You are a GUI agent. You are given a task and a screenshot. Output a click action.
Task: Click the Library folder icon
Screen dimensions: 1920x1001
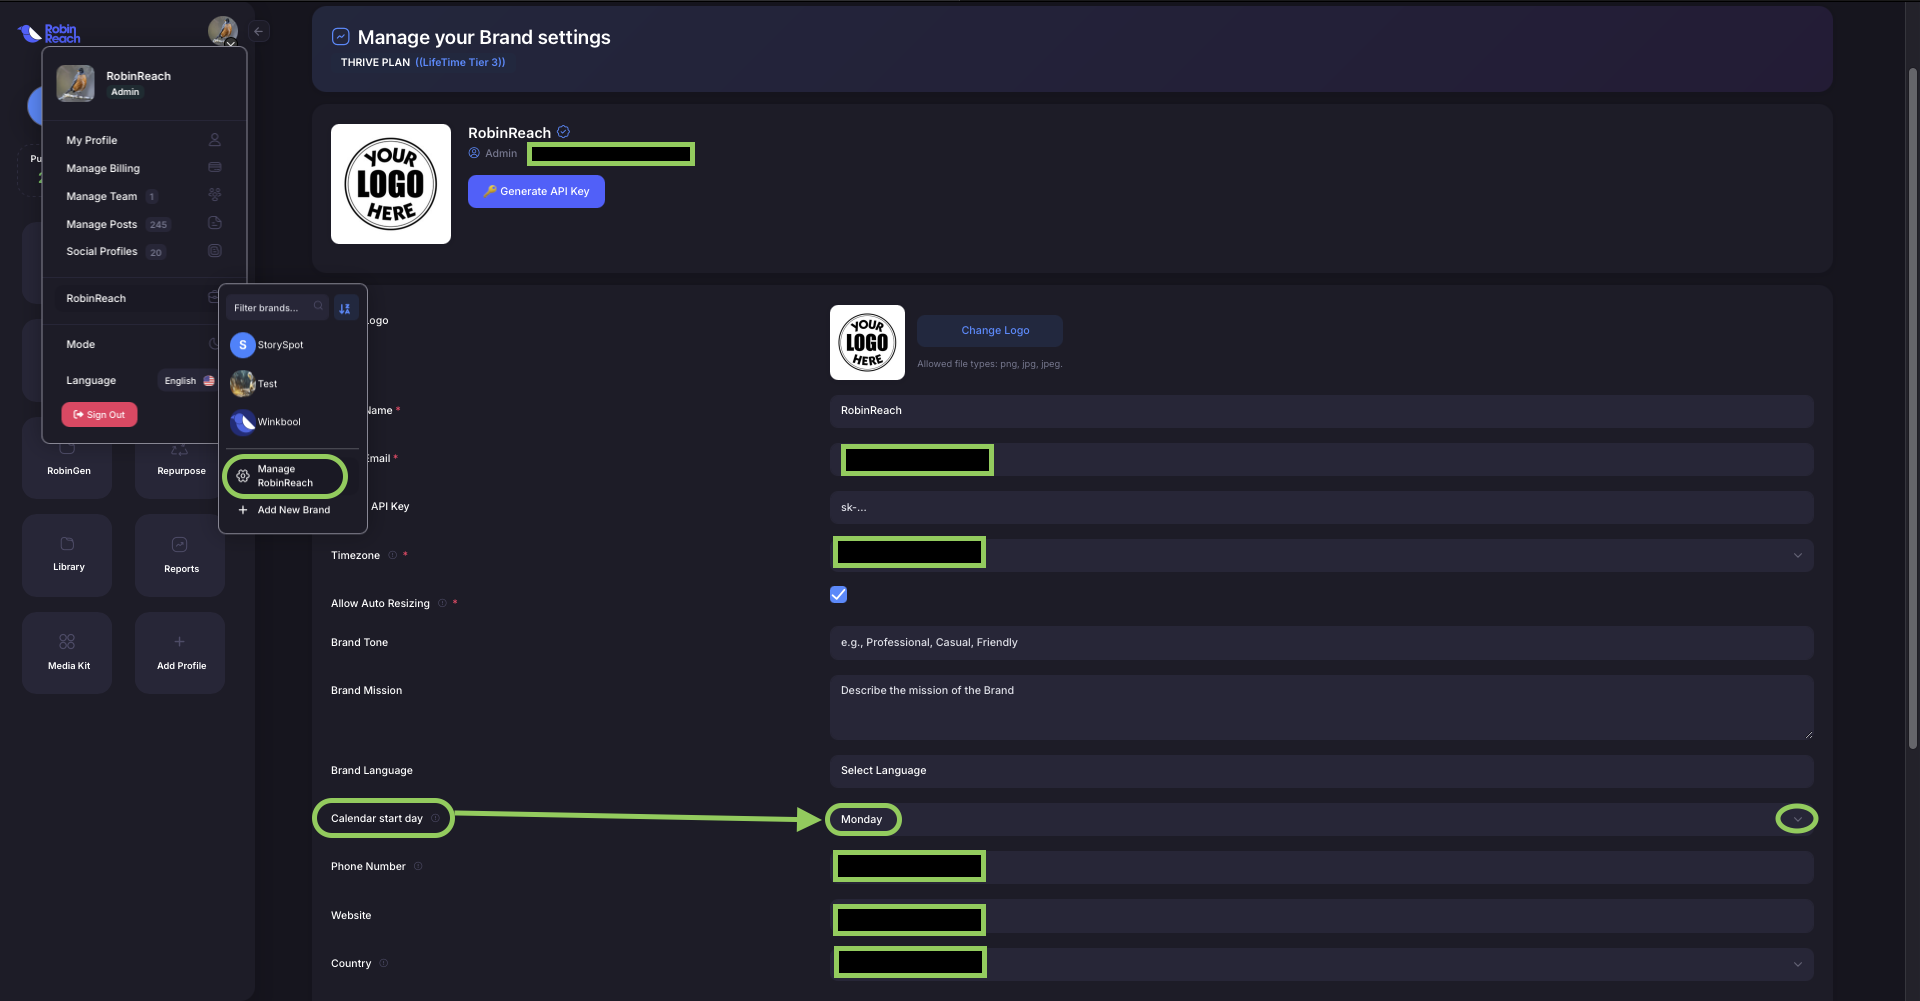pyautogui.click(x=67, y=544)
